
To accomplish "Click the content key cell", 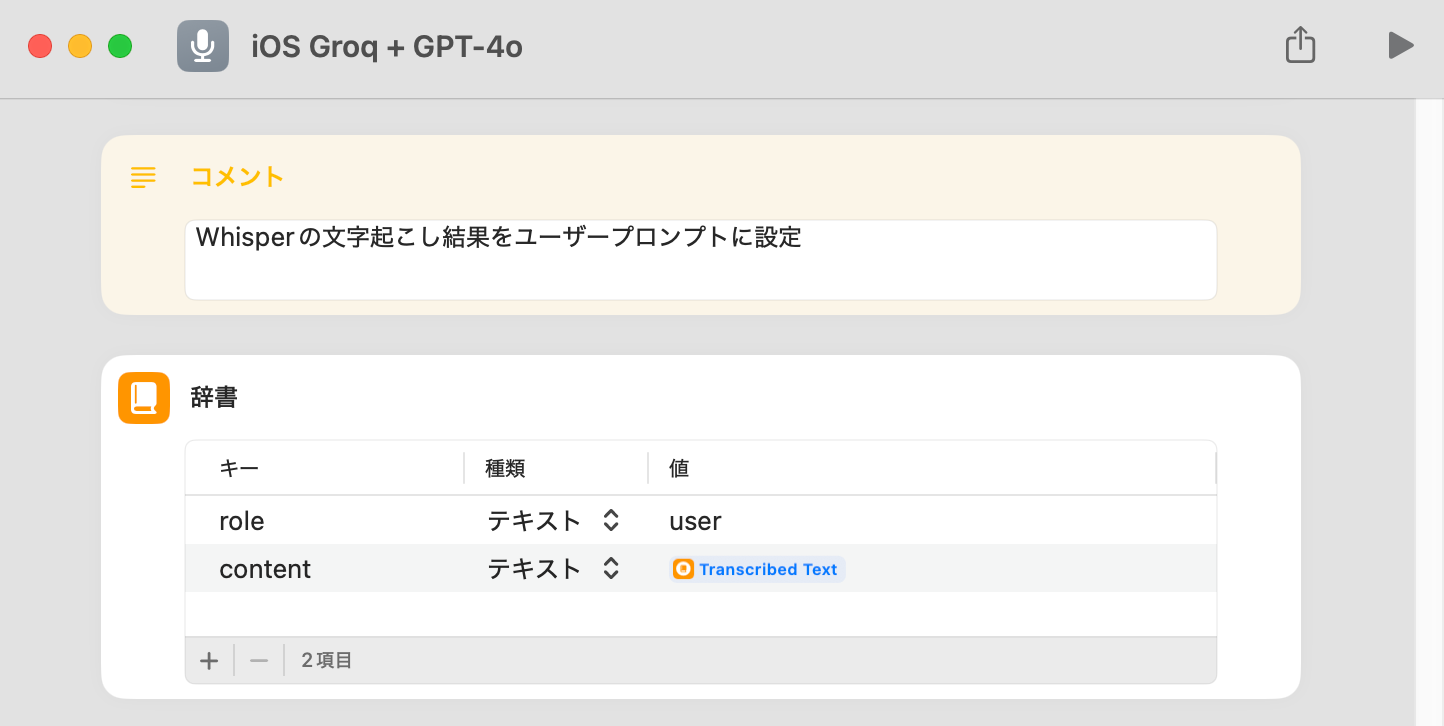I will pos(265,569).
